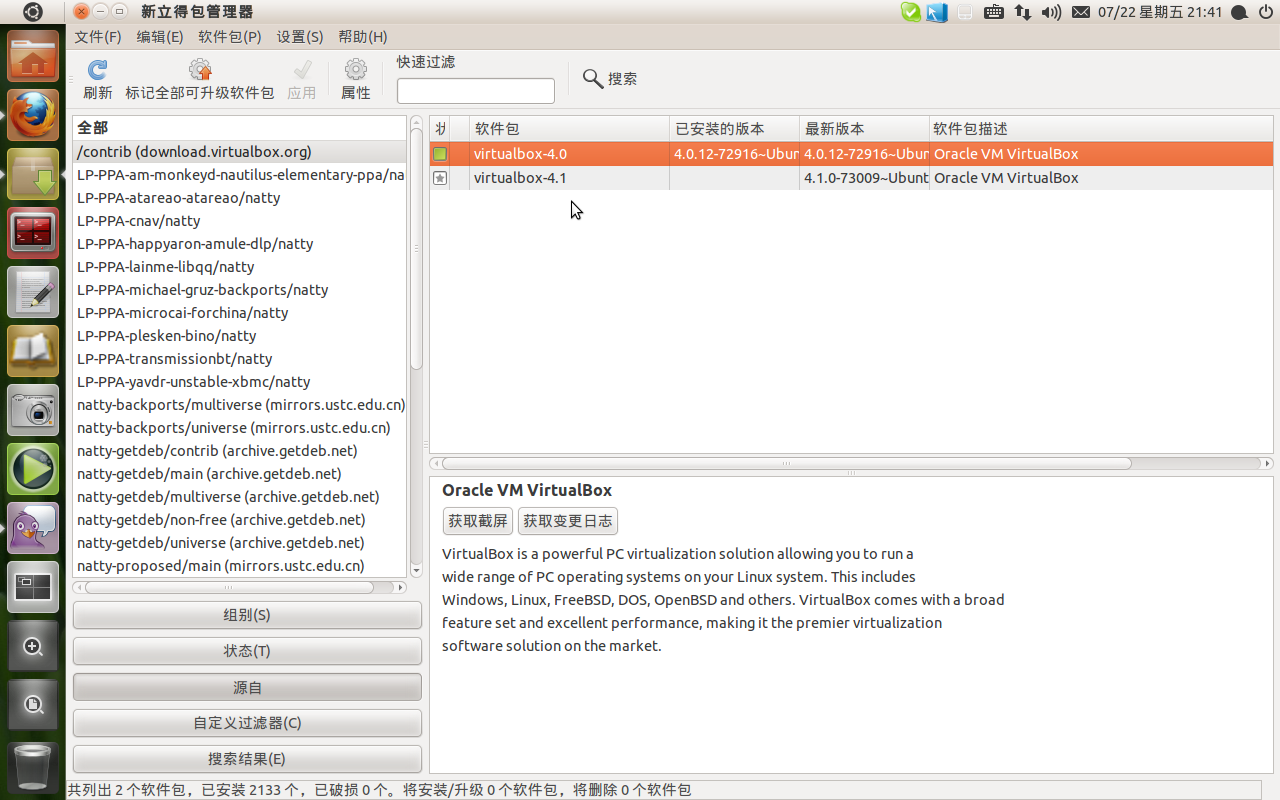Image resolution: width=1280 pixels, height=800 pixels.
Task: Toggle status checkbox for virtualbox-4.1
Action: point(439,178)
